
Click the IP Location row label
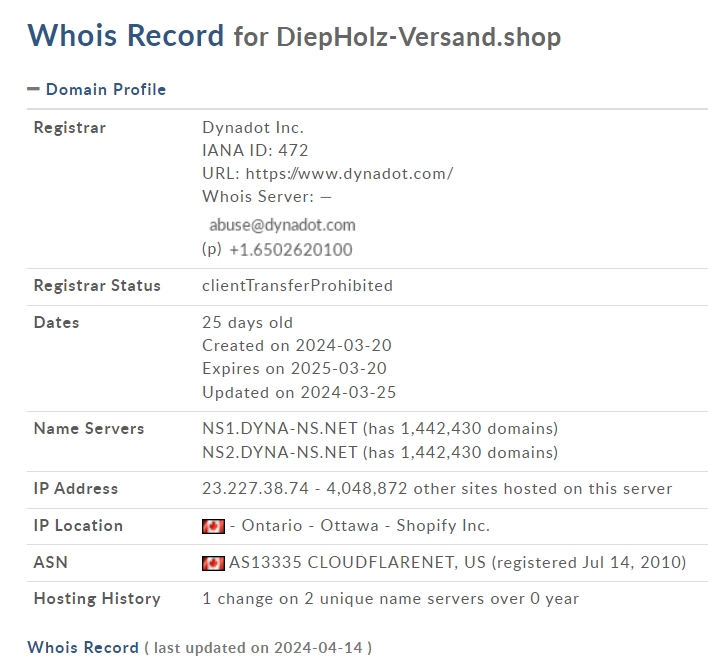click(78, 526)
